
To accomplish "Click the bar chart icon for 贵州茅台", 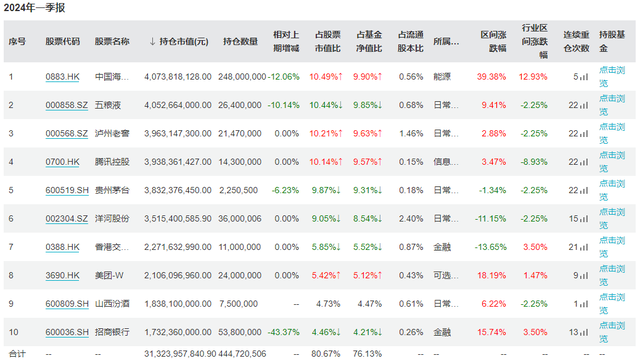I will (584, 190).
